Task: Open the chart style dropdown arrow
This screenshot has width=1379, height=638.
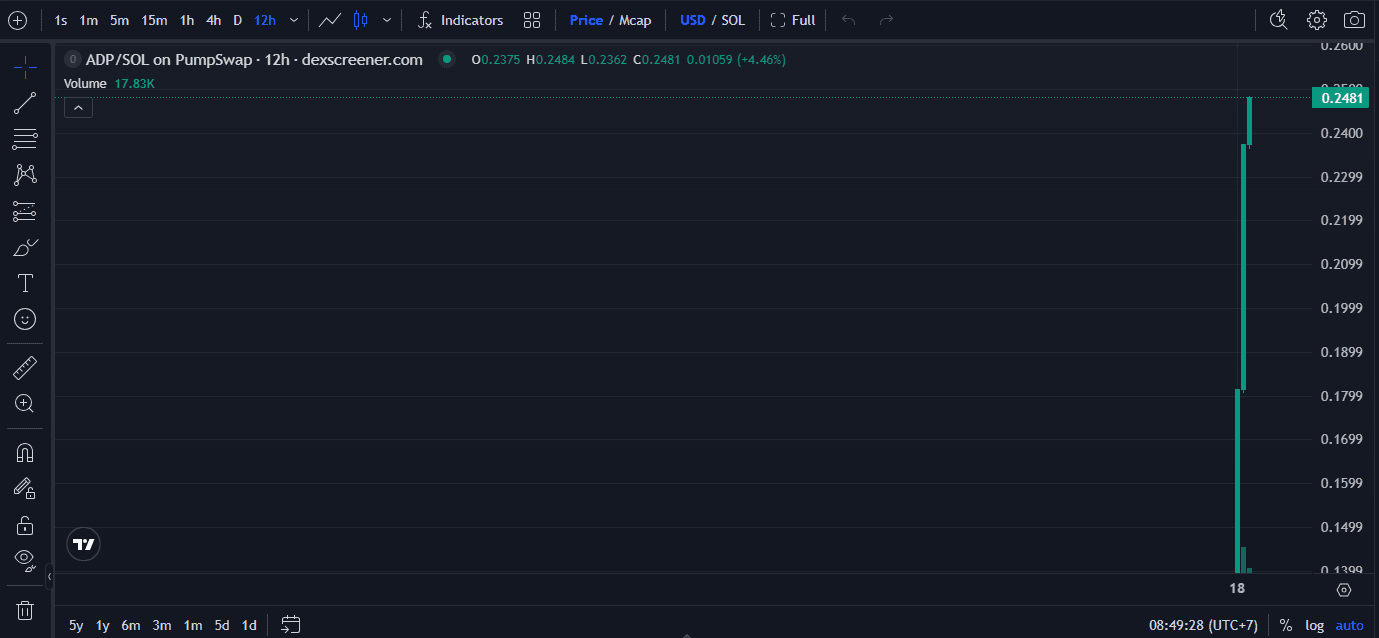Action: click(387, 20)
